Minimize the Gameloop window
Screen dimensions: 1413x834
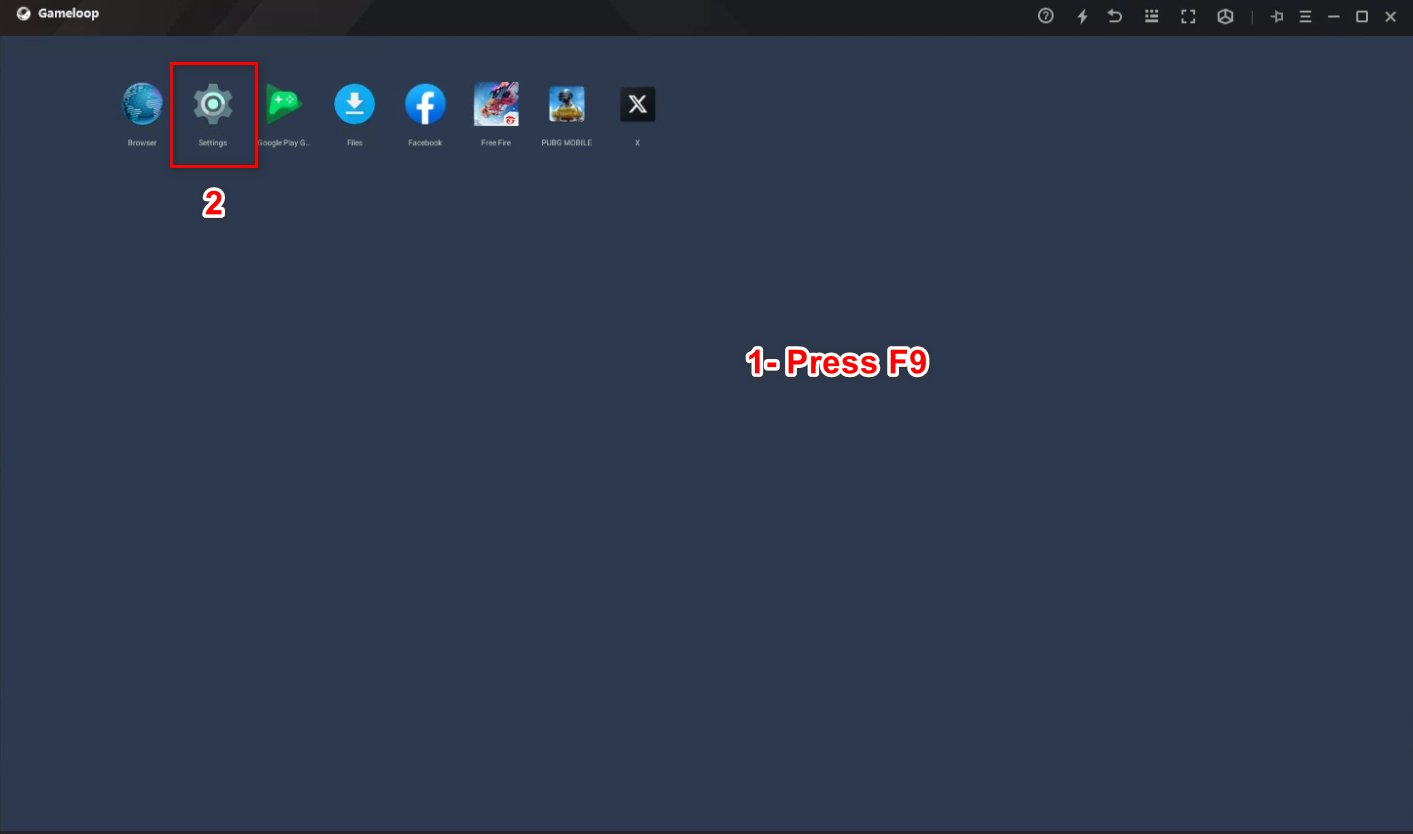(x=1333, y=16)
